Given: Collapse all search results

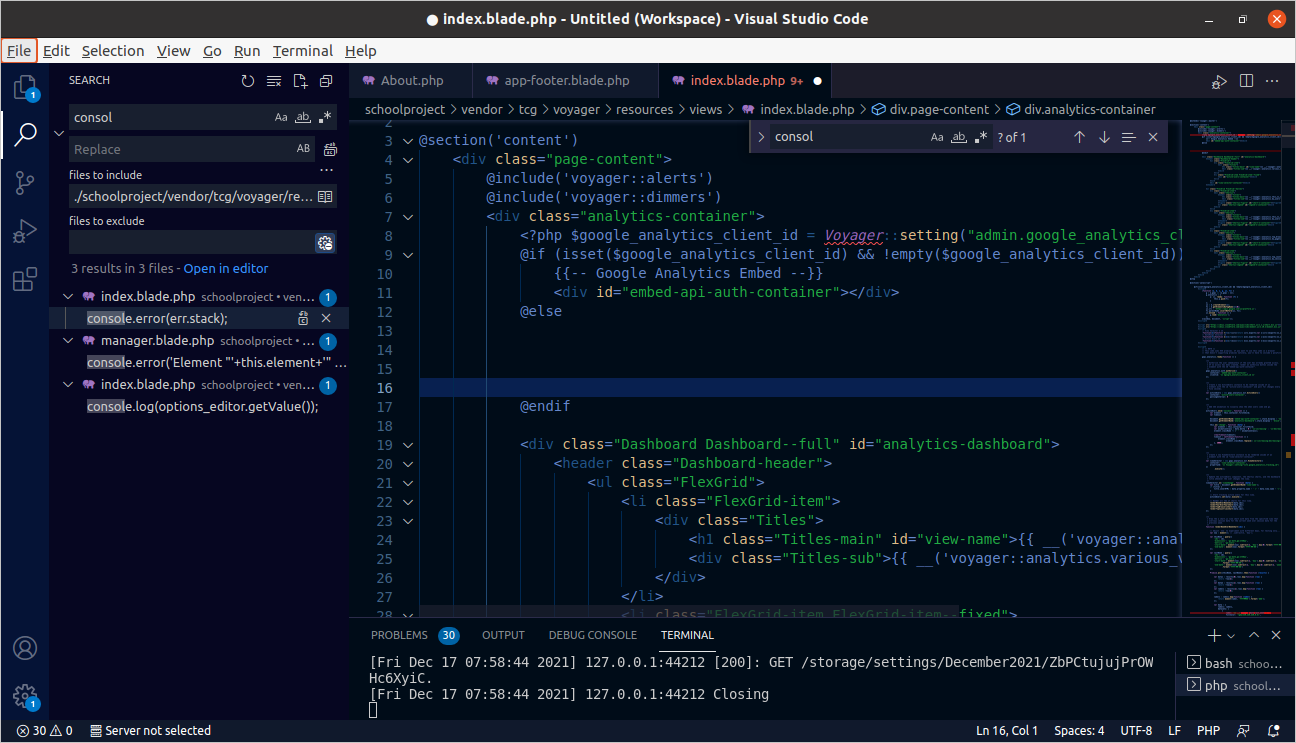Looking at the screenshot, I should [326, 81].
